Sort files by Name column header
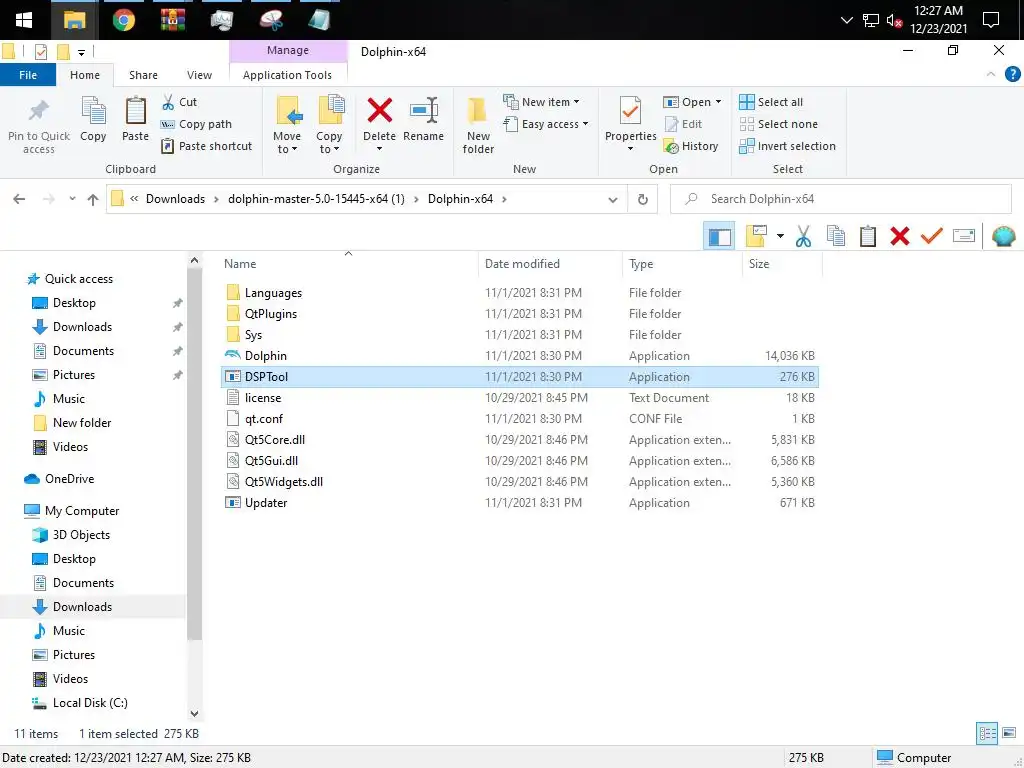The image size is (1024, 768). 240,264
